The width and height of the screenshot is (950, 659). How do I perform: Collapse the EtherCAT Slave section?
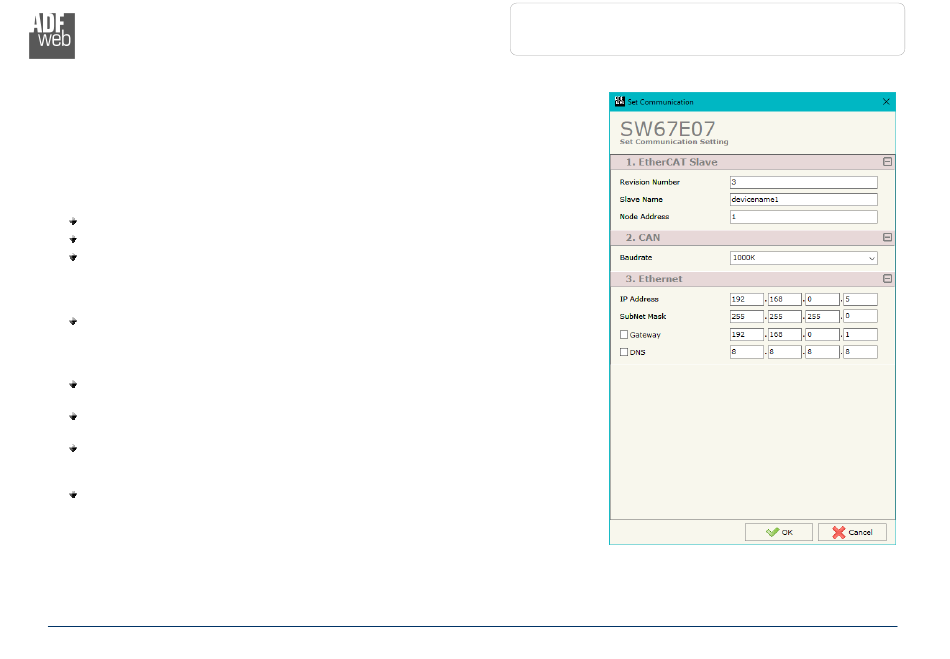click(x=888, y=162)
